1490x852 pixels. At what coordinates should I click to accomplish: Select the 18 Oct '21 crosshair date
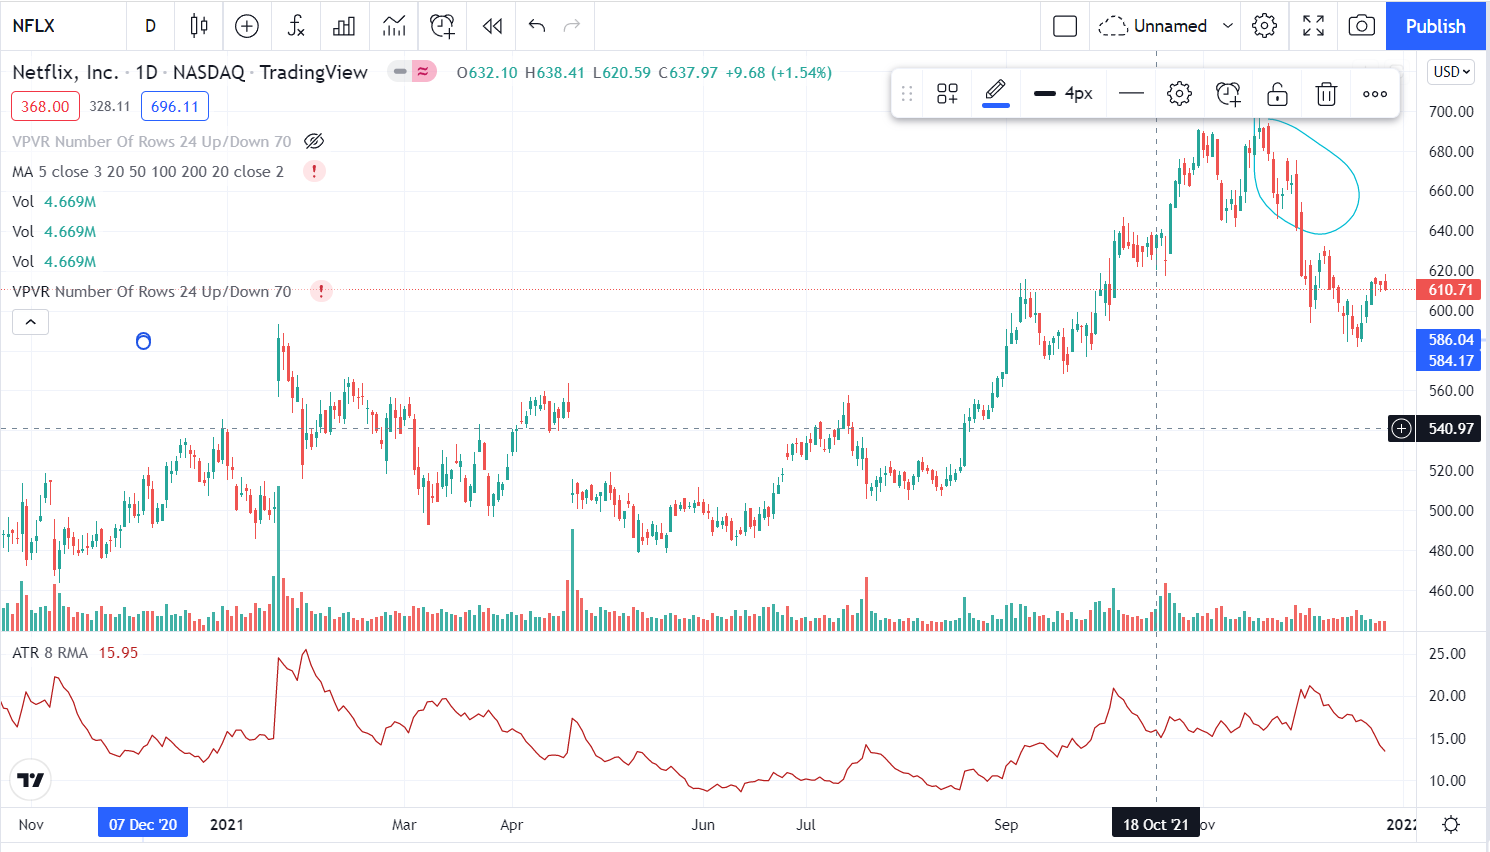(x=1156, y=824)
